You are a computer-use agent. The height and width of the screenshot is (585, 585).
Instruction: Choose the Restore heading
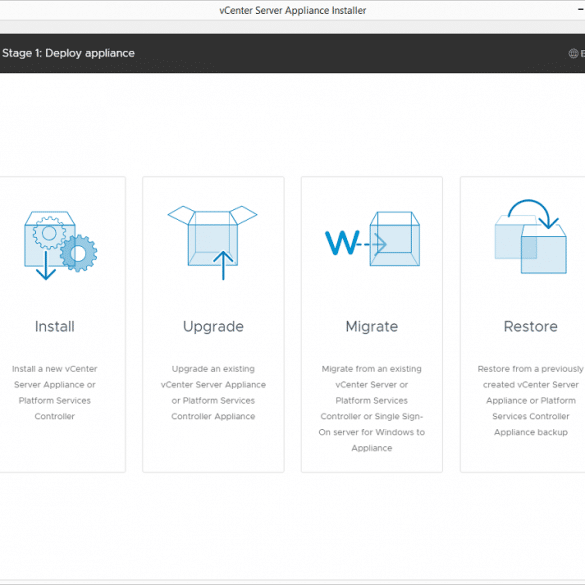click(x=531, y=326)
